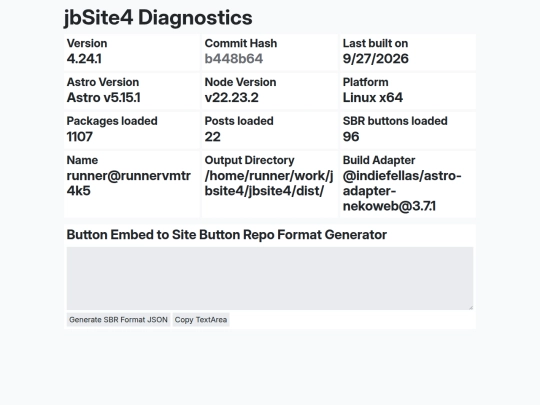Focus the button embed textarea

coord(270,278)
